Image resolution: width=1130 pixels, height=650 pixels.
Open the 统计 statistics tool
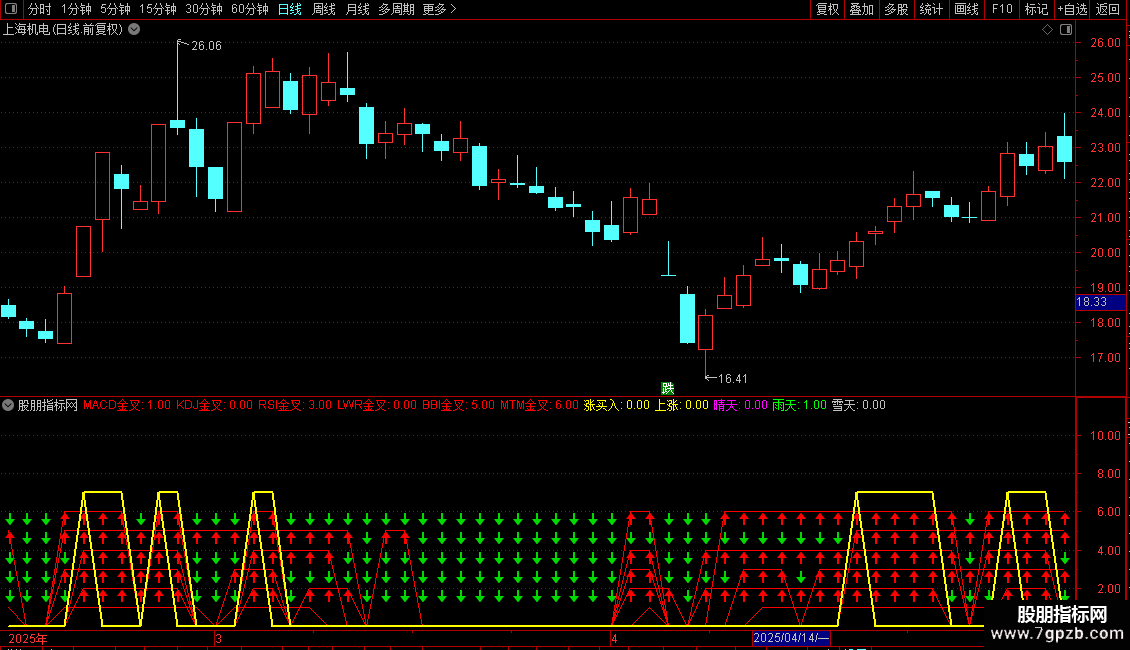930,9
